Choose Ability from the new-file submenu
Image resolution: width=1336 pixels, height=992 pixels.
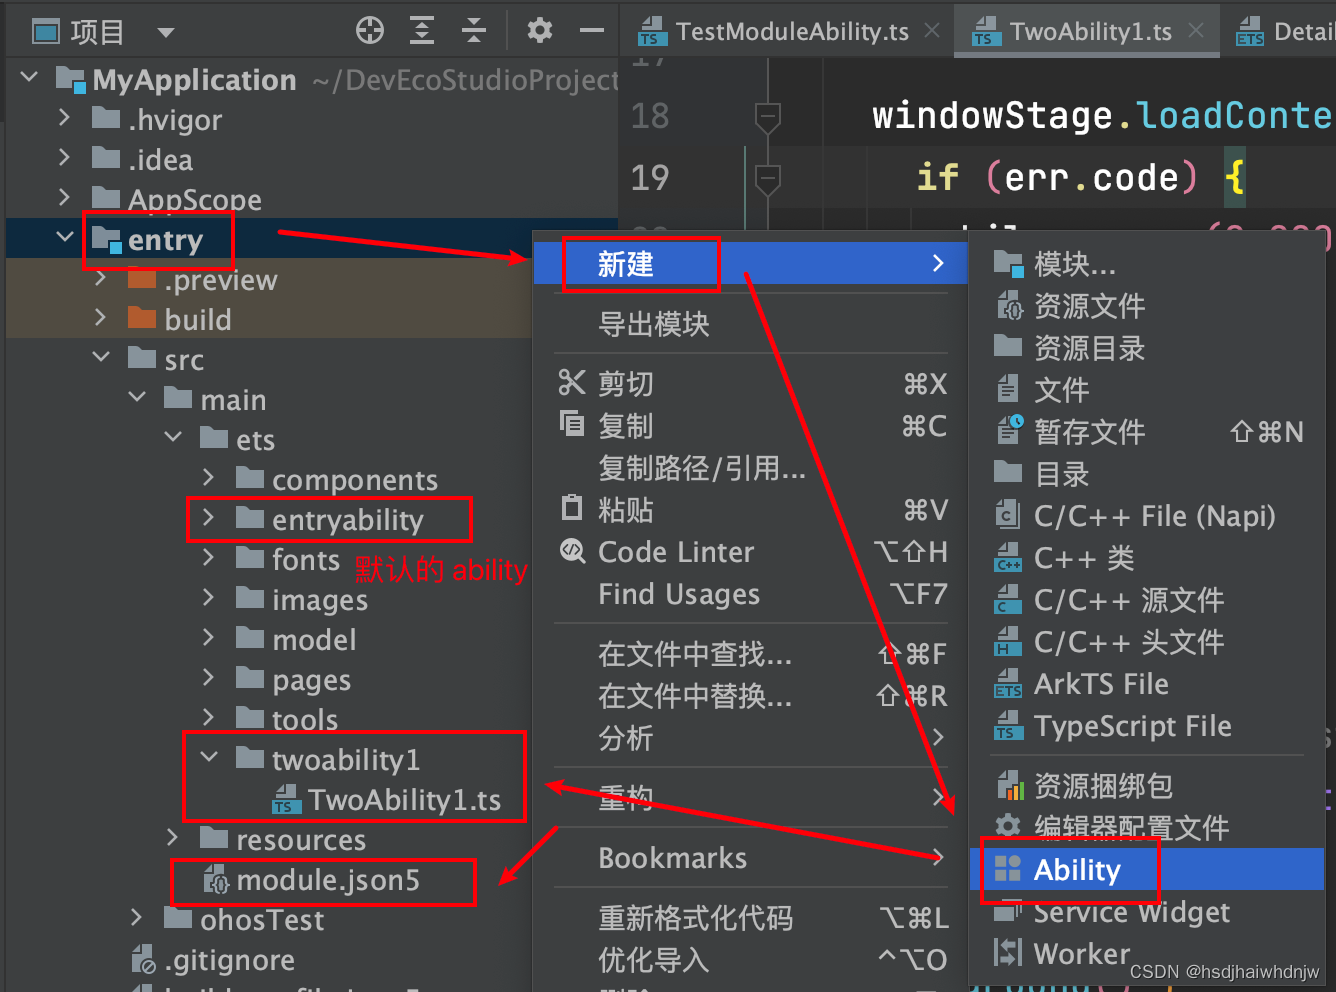(1077, 869)
